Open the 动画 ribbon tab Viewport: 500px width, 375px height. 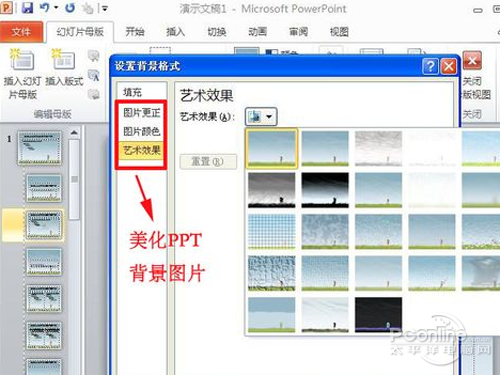coord(257,32)
